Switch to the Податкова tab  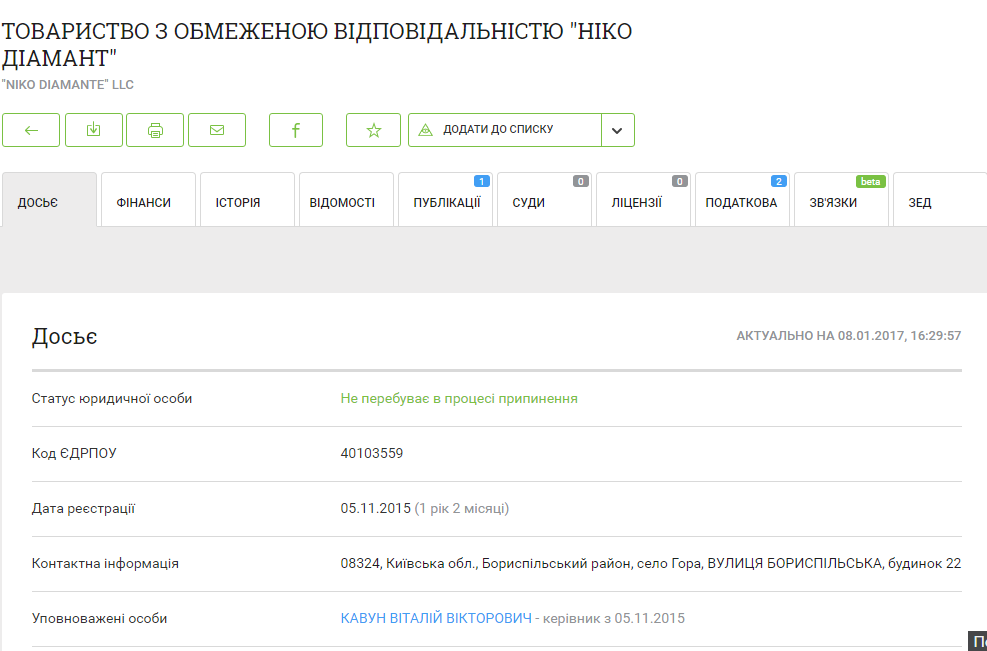[x=741, y=202]
